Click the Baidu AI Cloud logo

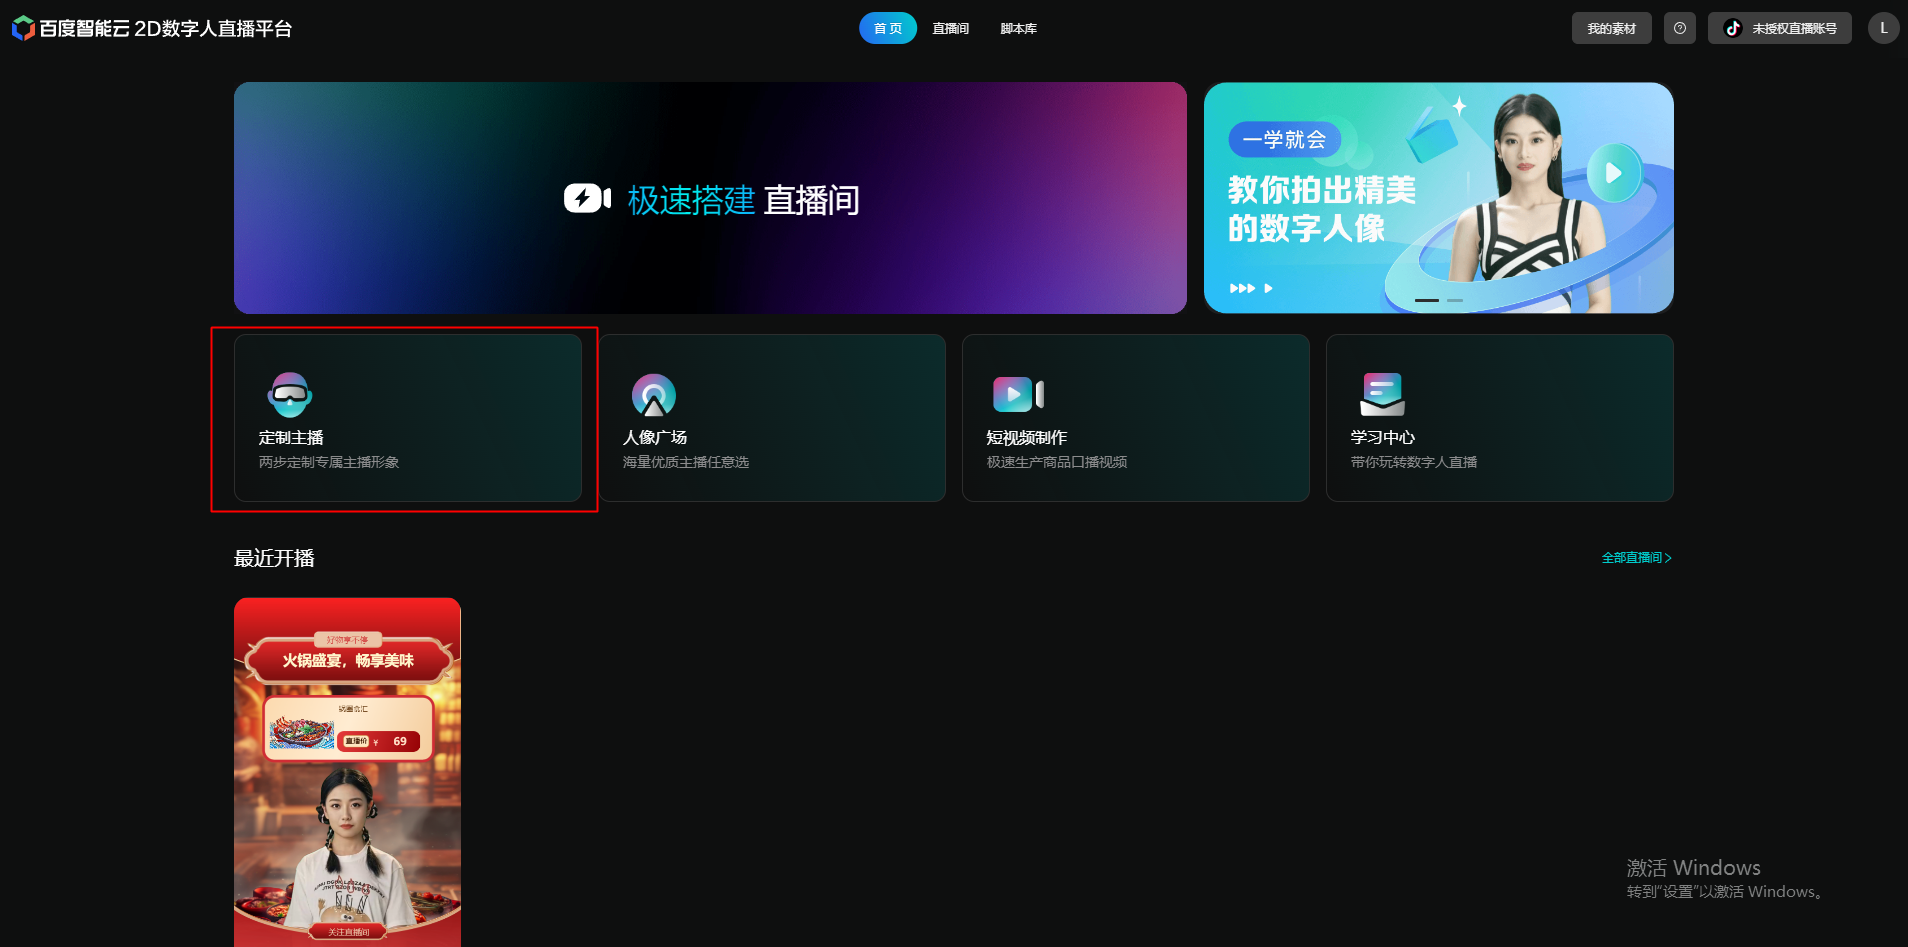(x=22, y=27)
